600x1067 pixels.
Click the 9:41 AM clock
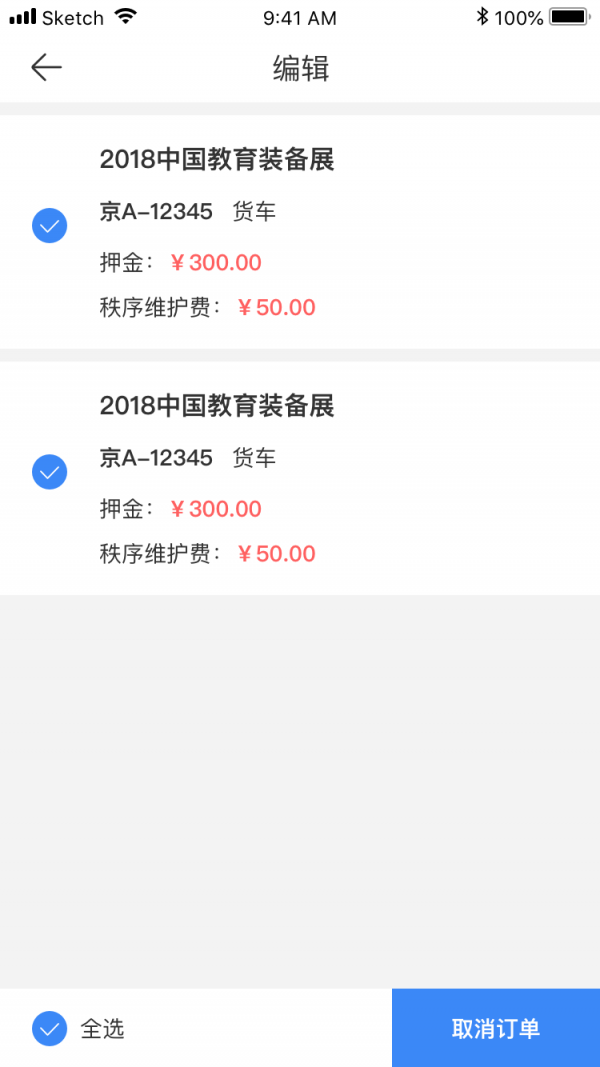[300, 18]
